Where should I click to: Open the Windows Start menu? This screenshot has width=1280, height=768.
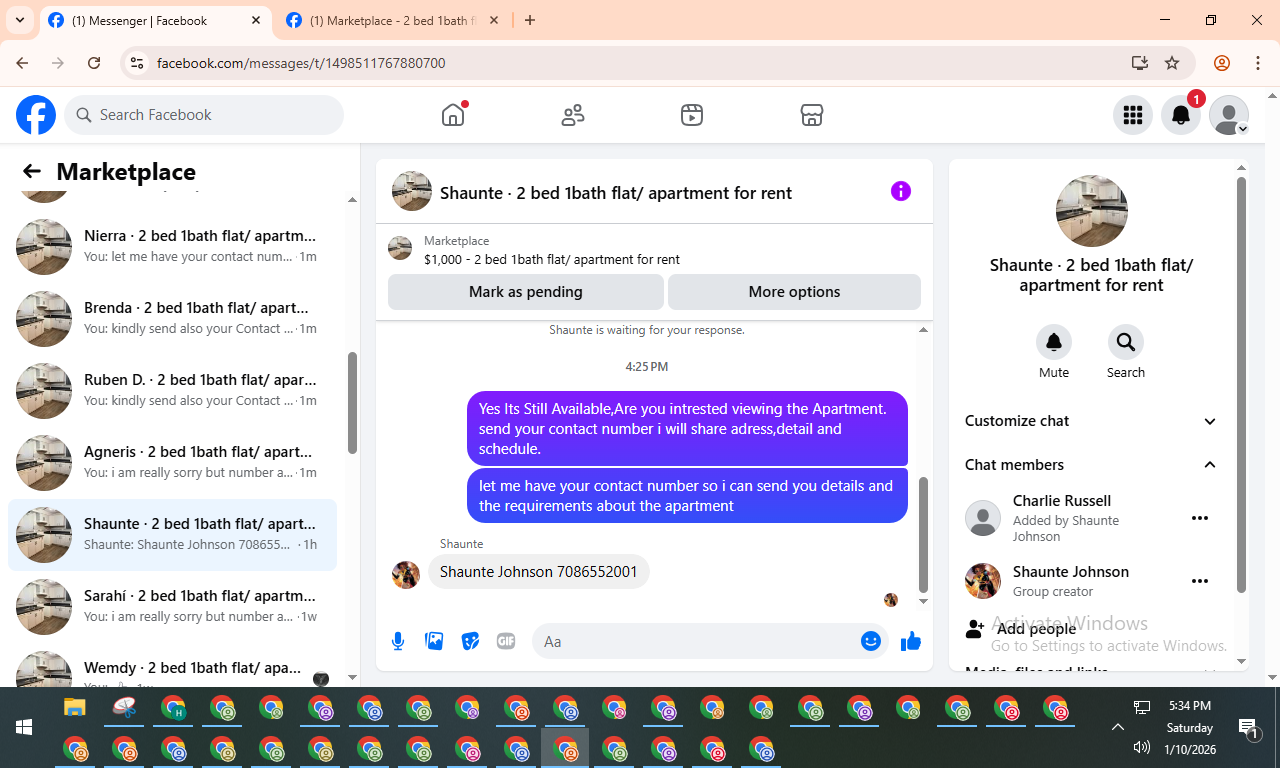[x=24, y=727]
